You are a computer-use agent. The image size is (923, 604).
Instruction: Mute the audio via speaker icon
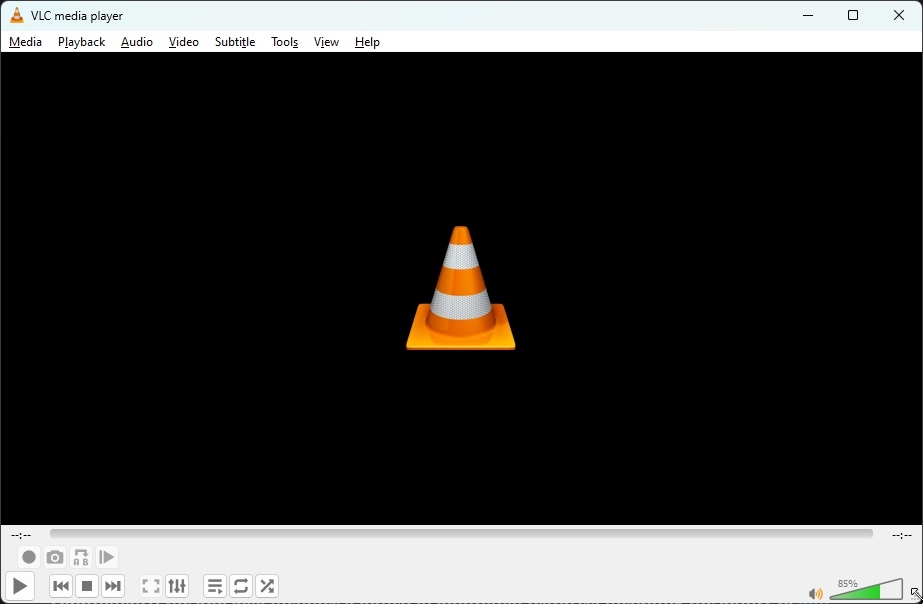[814, 592]
